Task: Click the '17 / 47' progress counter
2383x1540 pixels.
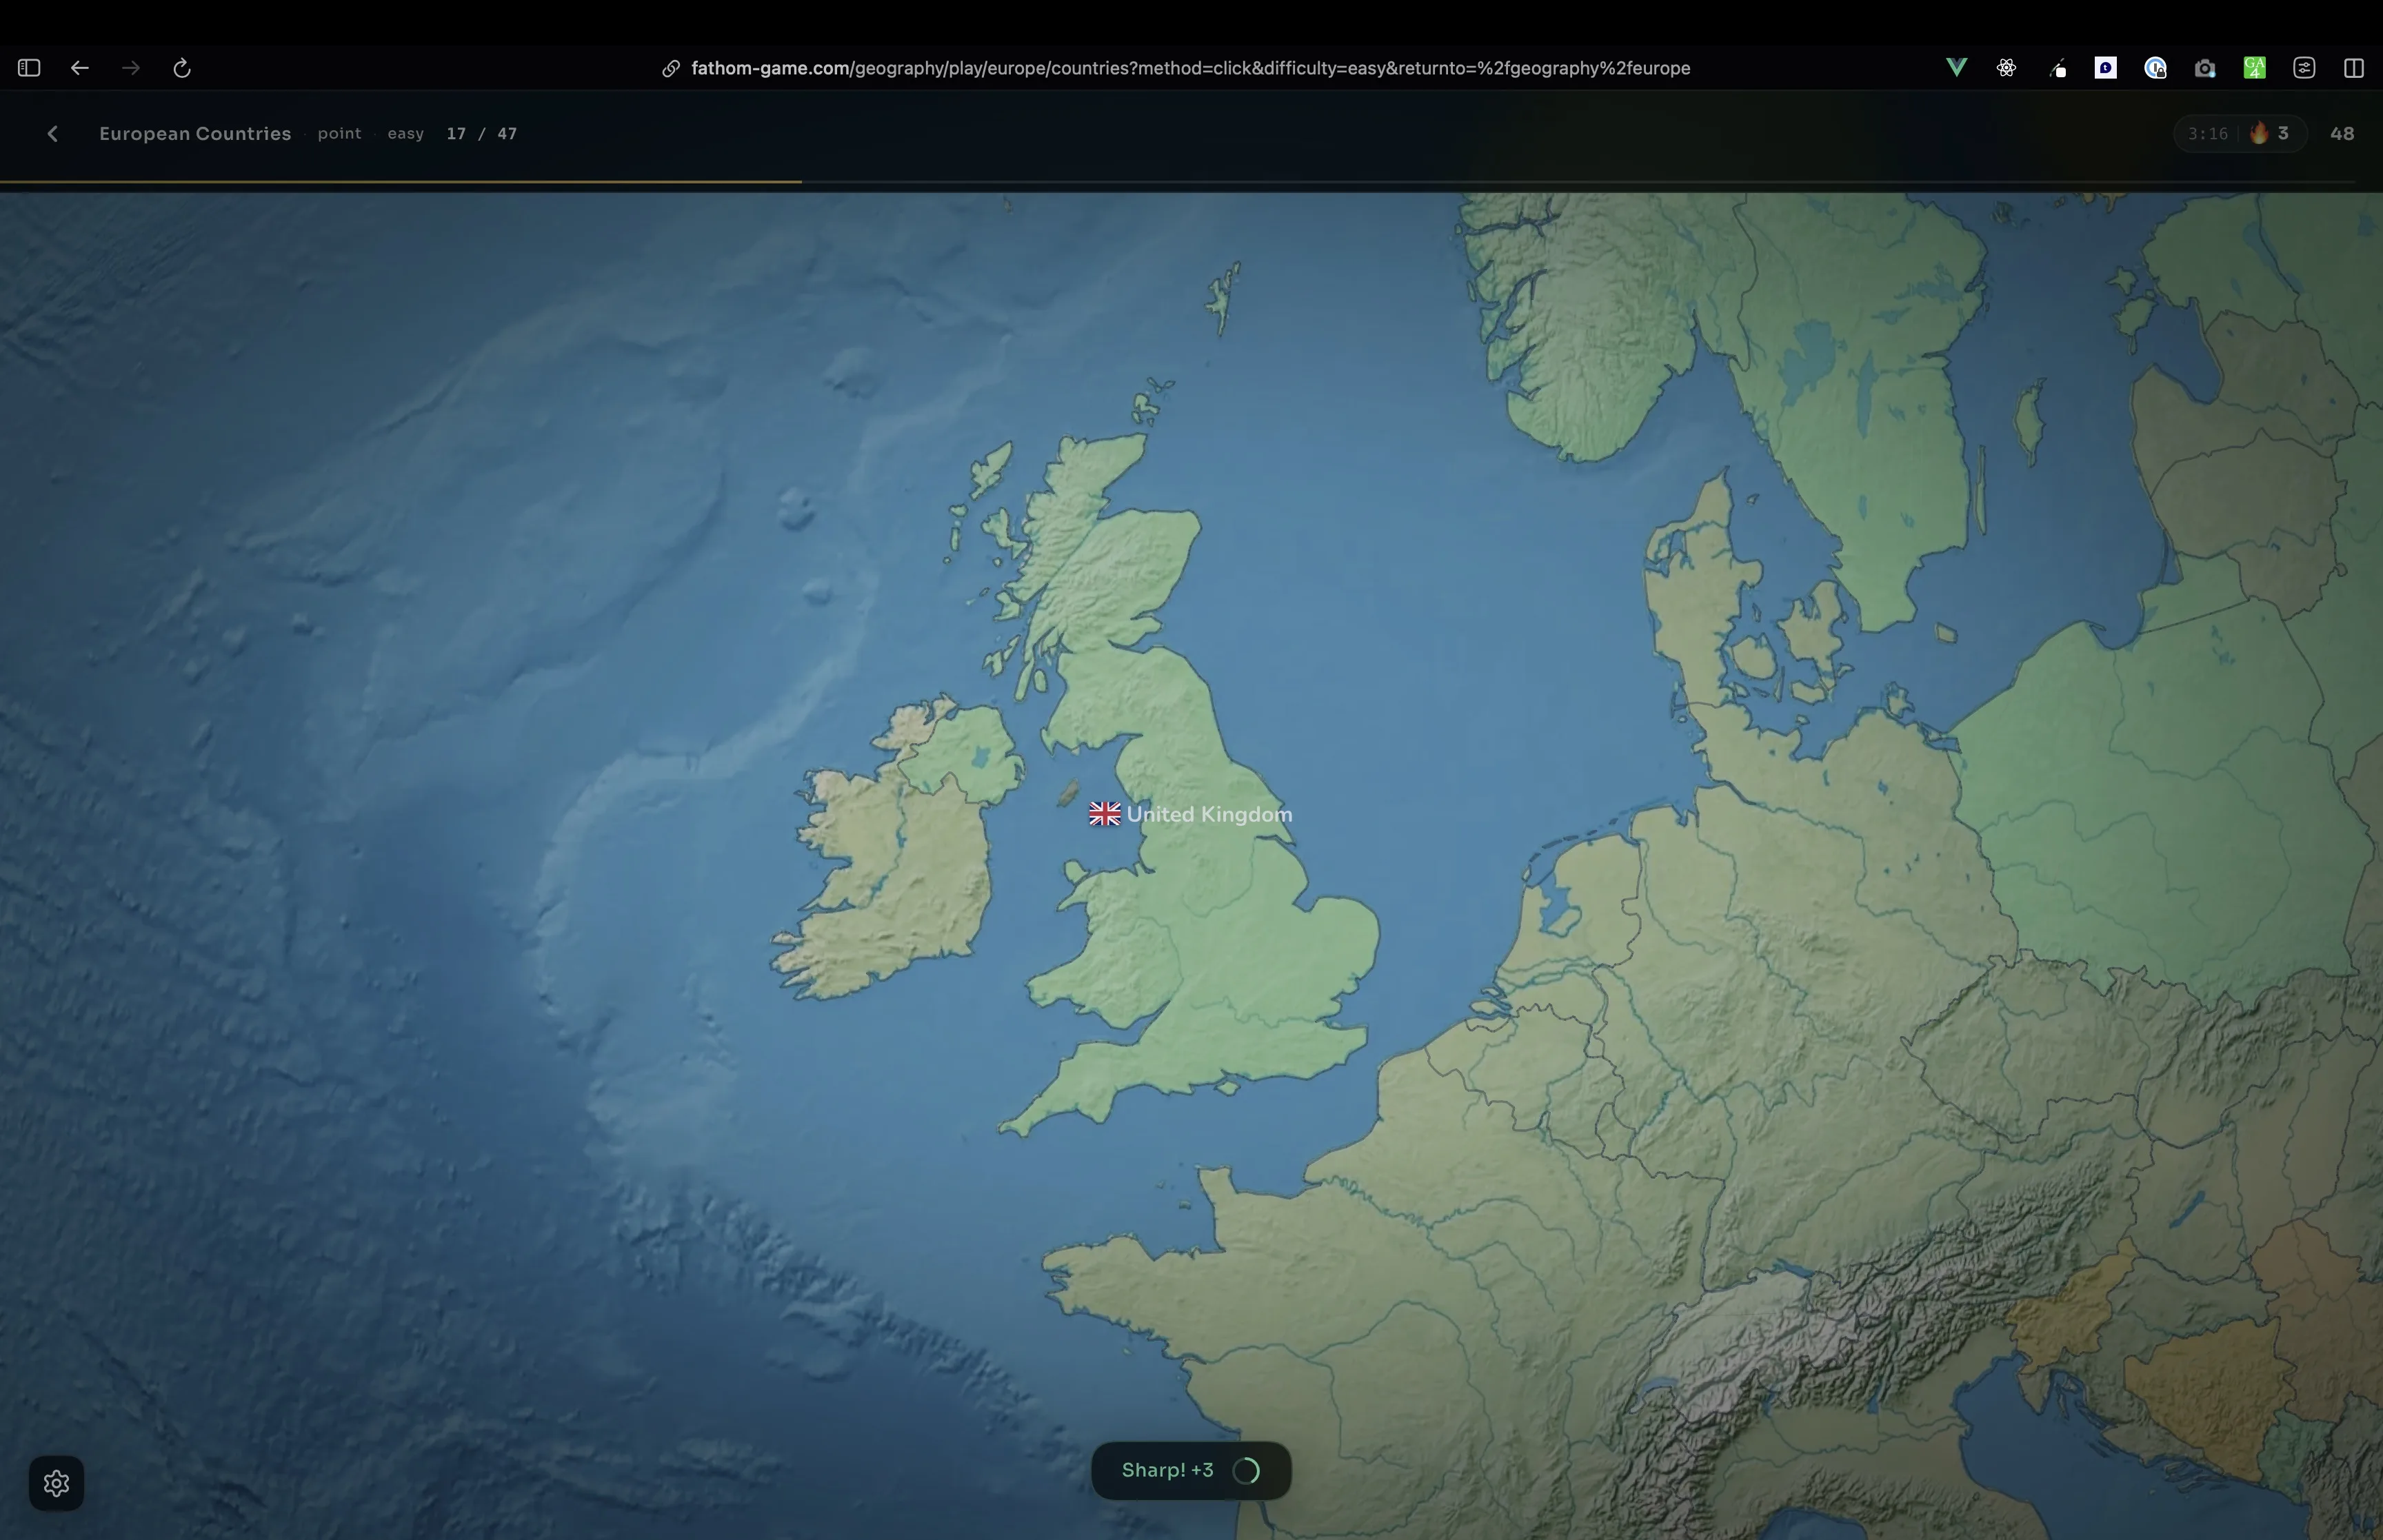Action: [482, 134]
